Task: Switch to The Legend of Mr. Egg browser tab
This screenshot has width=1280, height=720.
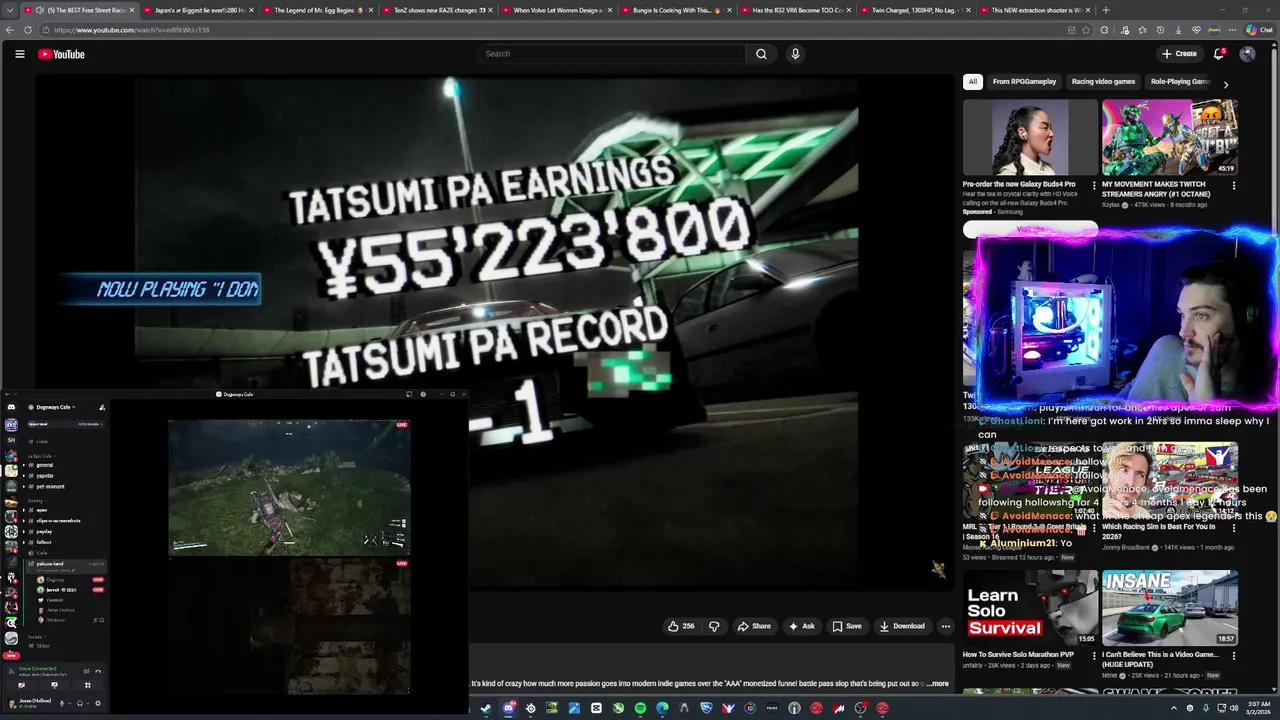Action: (319, 10)
